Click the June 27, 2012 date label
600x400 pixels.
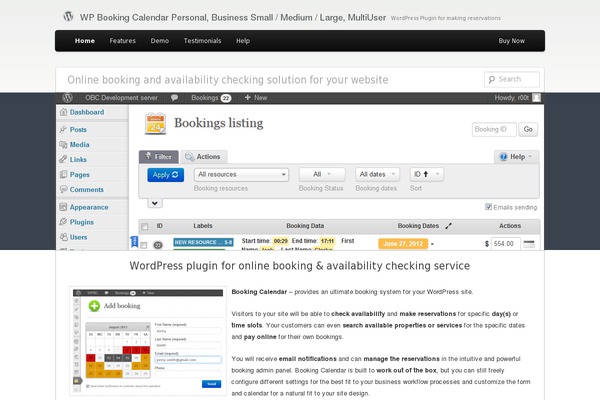click(x=403, y=244)
